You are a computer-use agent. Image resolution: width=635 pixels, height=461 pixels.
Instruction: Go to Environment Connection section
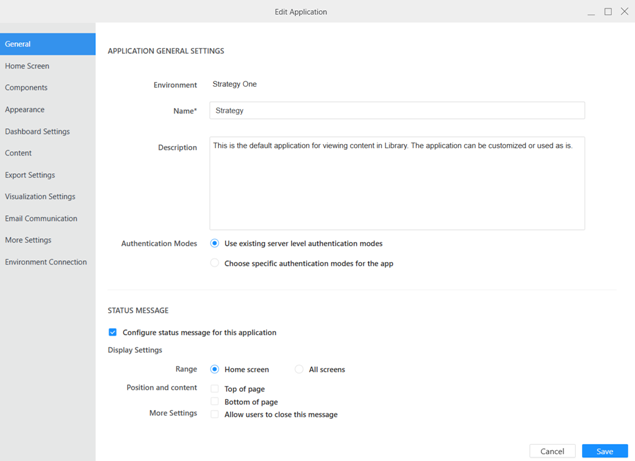pos(46,262)
